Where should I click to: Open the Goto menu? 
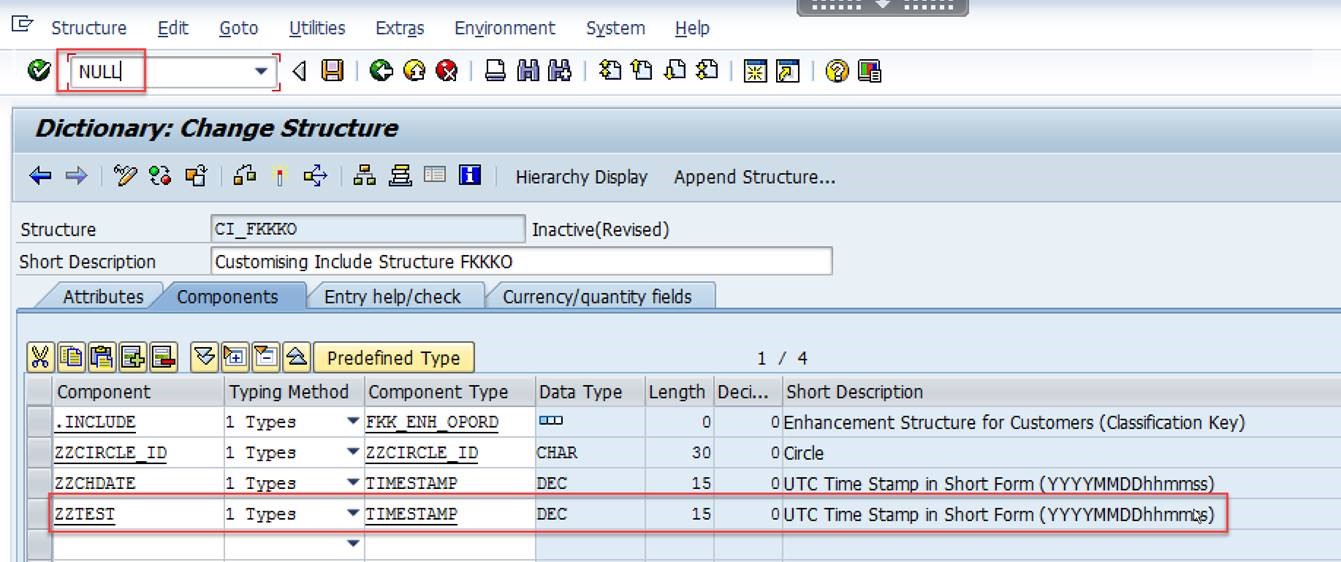click(x=239, y=28)
